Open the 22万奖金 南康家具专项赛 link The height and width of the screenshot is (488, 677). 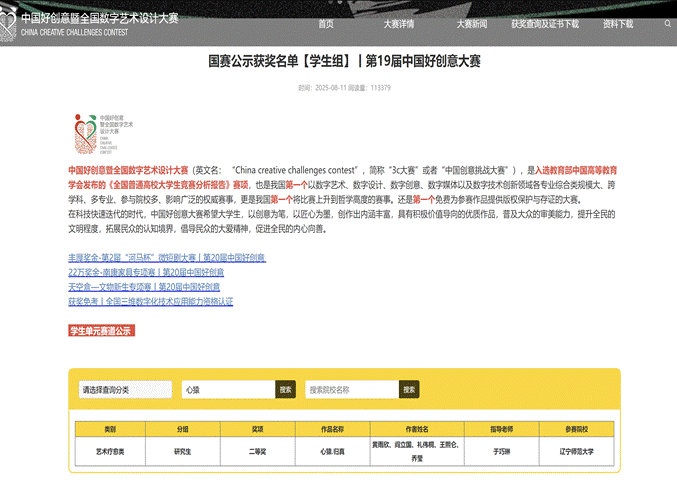point(146,272)
